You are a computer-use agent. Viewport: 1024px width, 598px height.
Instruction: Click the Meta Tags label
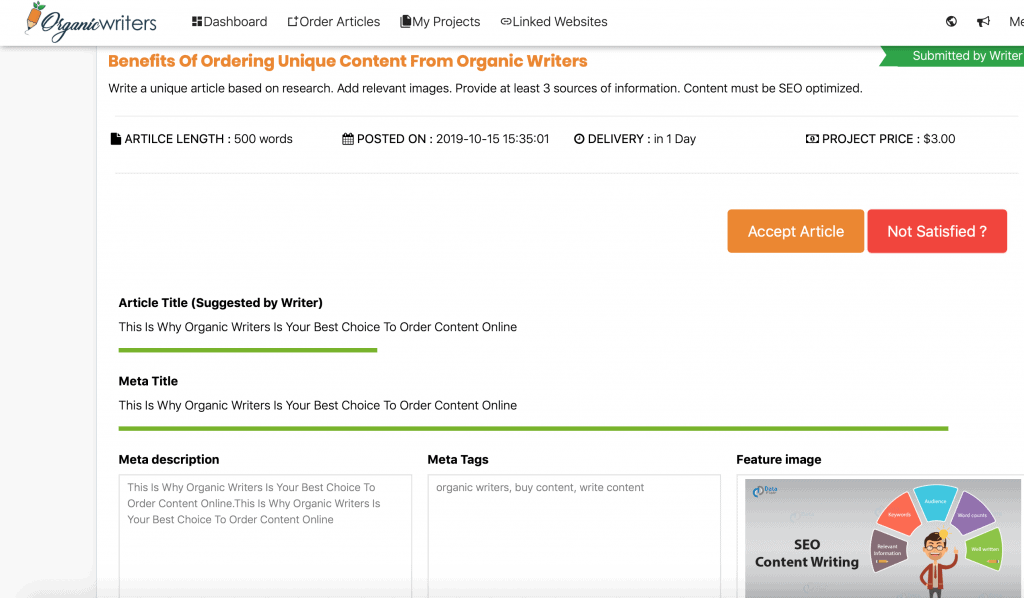[x=458, y=460]
